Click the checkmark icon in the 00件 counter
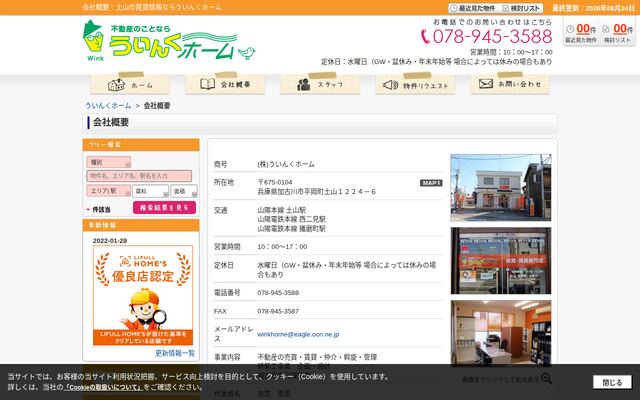The height and width of the screenshot is (400, 640). [x=606, y=29]
